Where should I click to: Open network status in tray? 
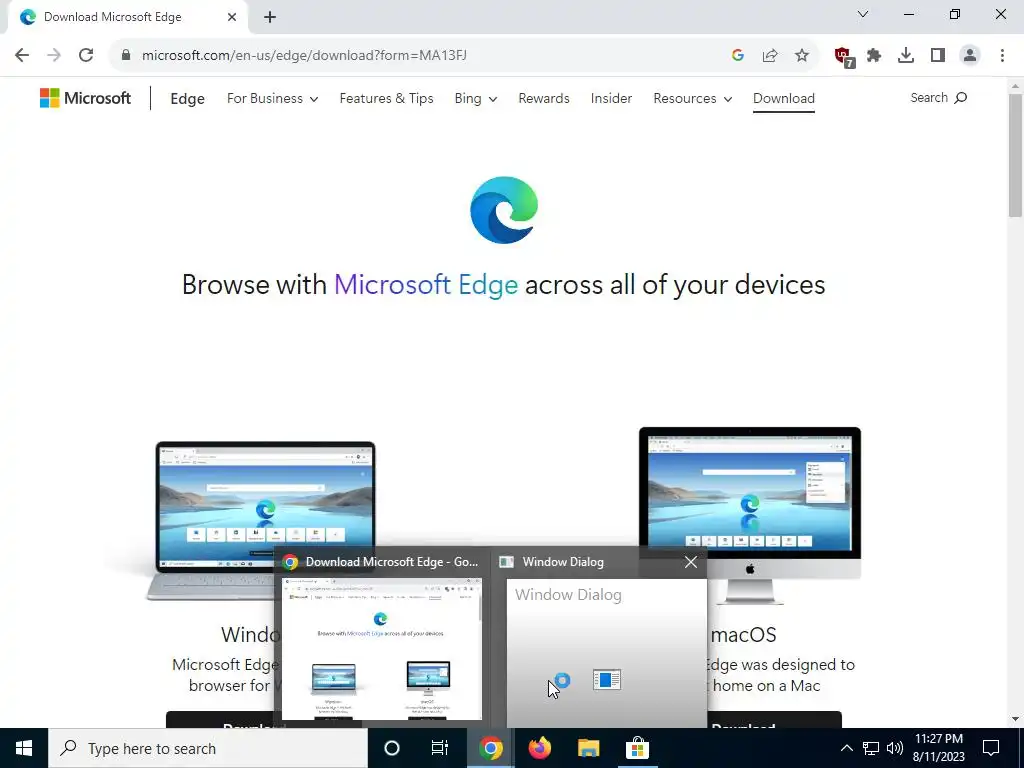pyautogui.click(x=871, y=748)
